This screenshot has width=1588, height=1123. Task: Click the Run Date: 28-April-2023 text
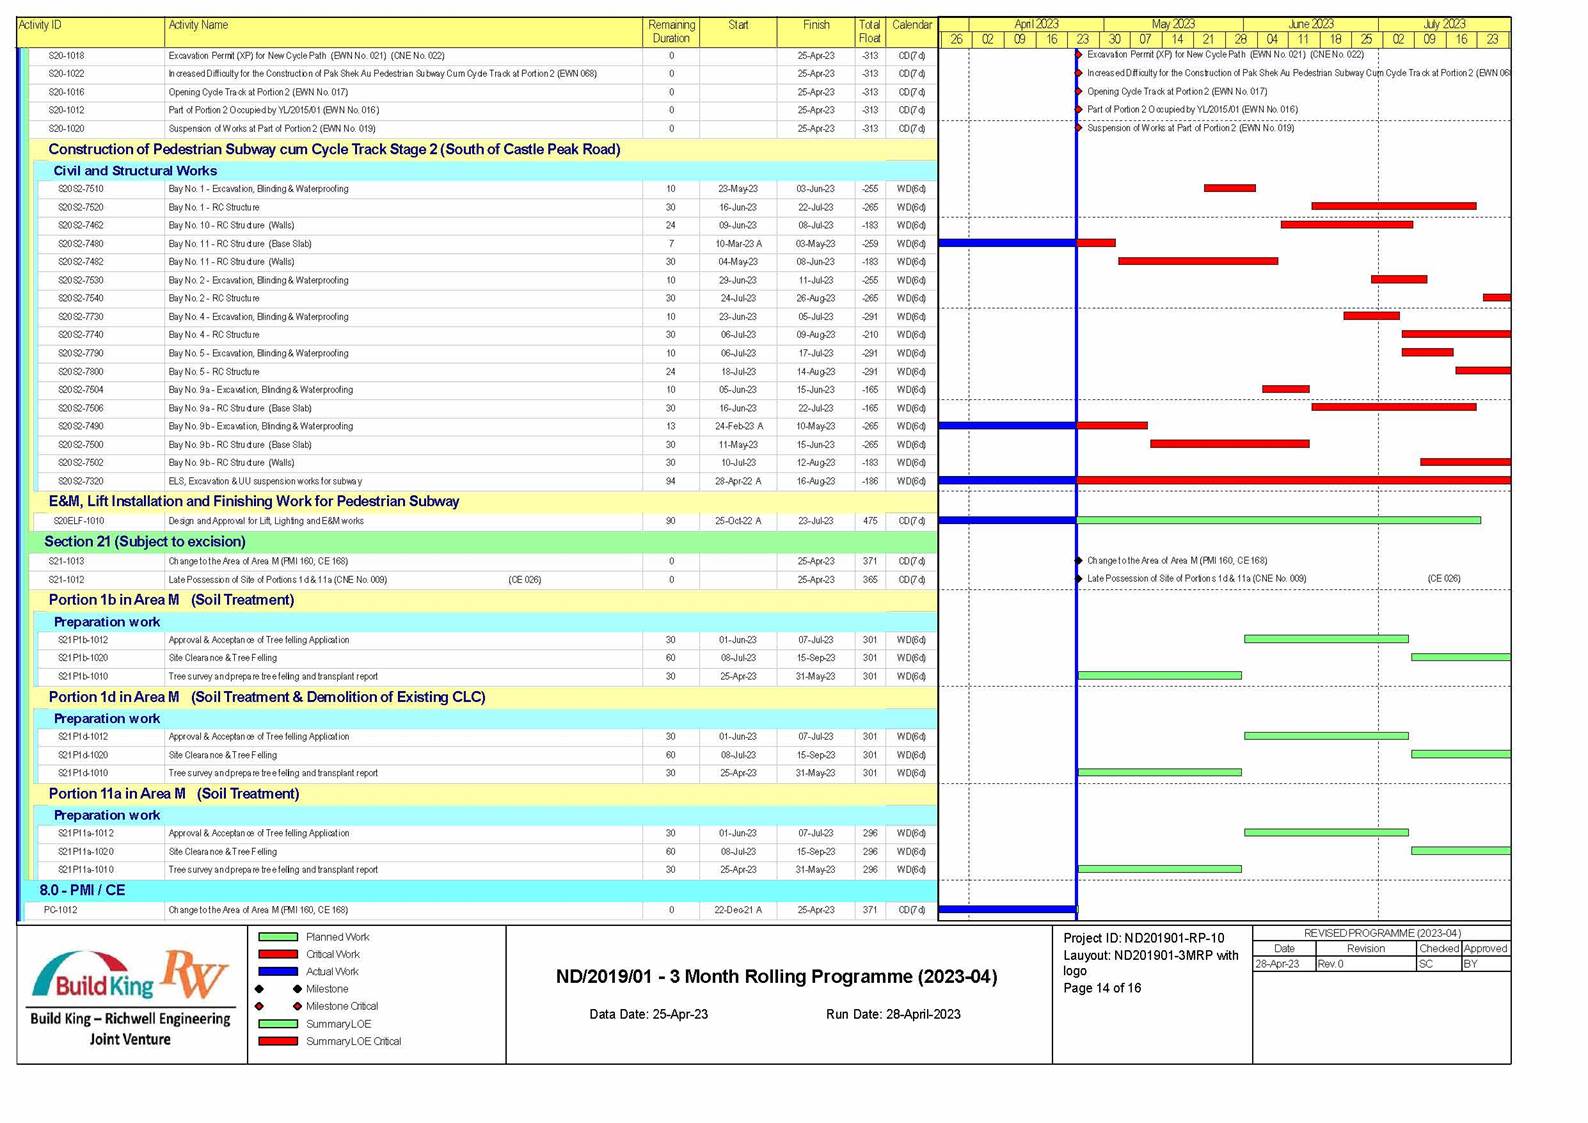pyautogui.click(x=893, y=1014)
